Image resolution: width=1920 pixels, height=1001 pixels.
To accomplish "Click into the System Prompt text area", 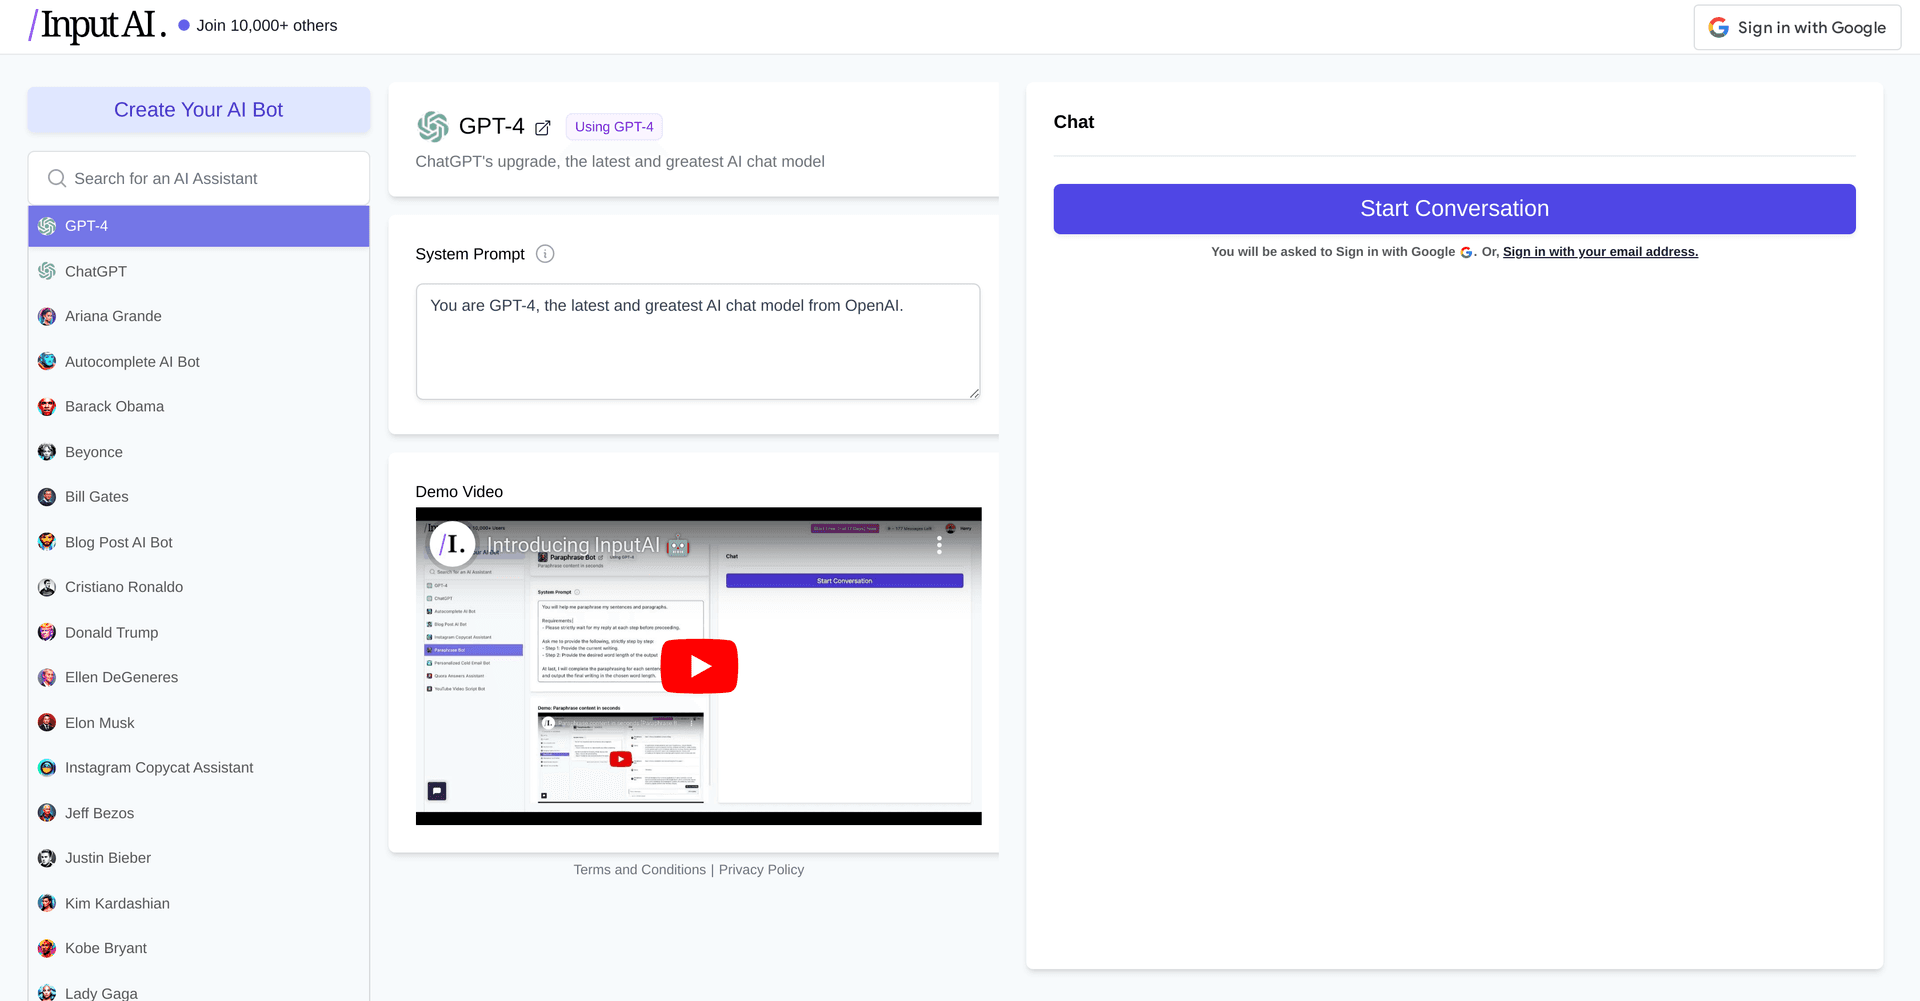I will (x=698, y=342).
